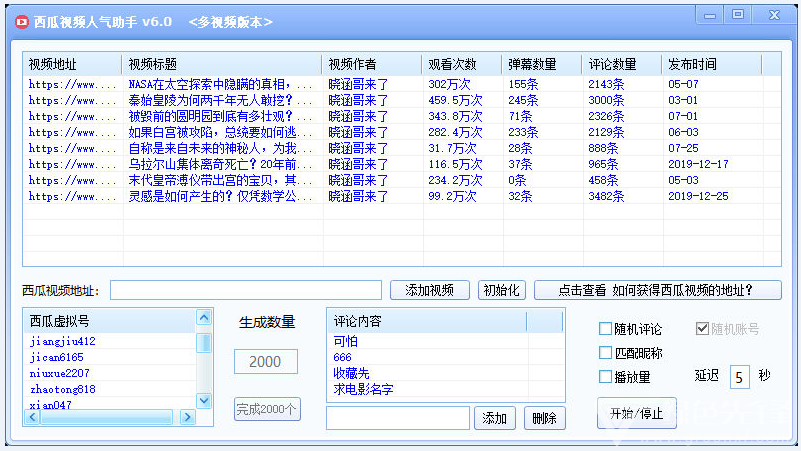The image size is (801, 451).
Task: Minimize the 西瓜视频人气助手 window
Action: tap(710, 15)
